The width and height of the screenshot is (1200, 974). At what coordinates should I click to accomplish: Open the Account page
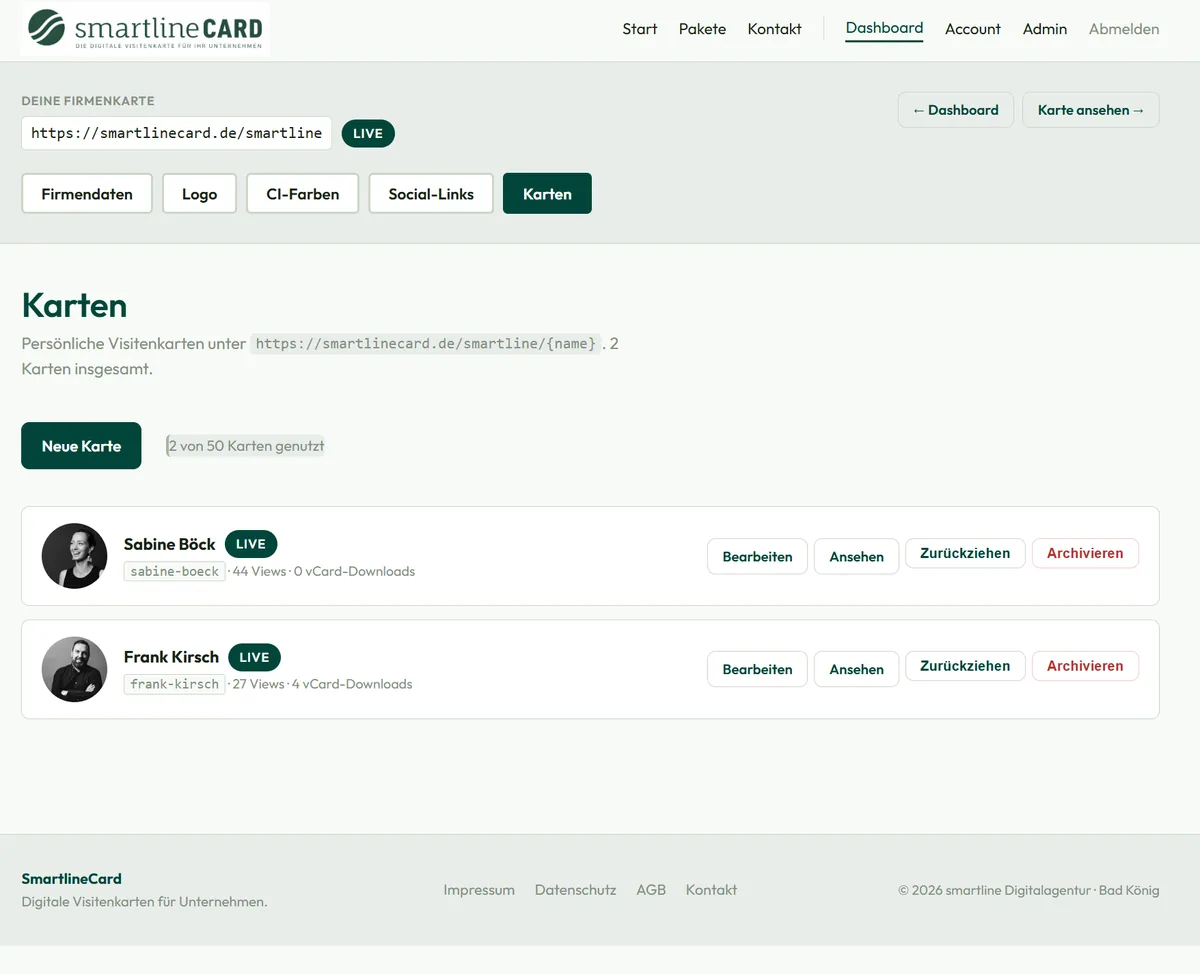pyautogui.click(x=972, y=29)
